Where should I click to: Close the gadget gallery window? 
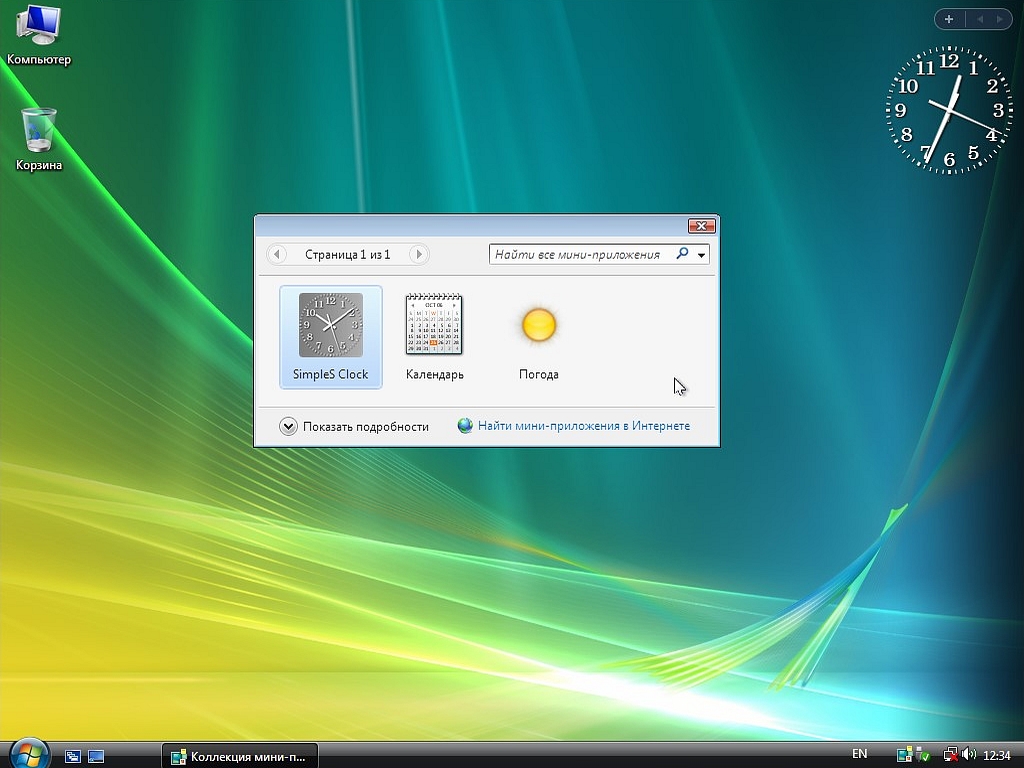click(x=702, y=226)
